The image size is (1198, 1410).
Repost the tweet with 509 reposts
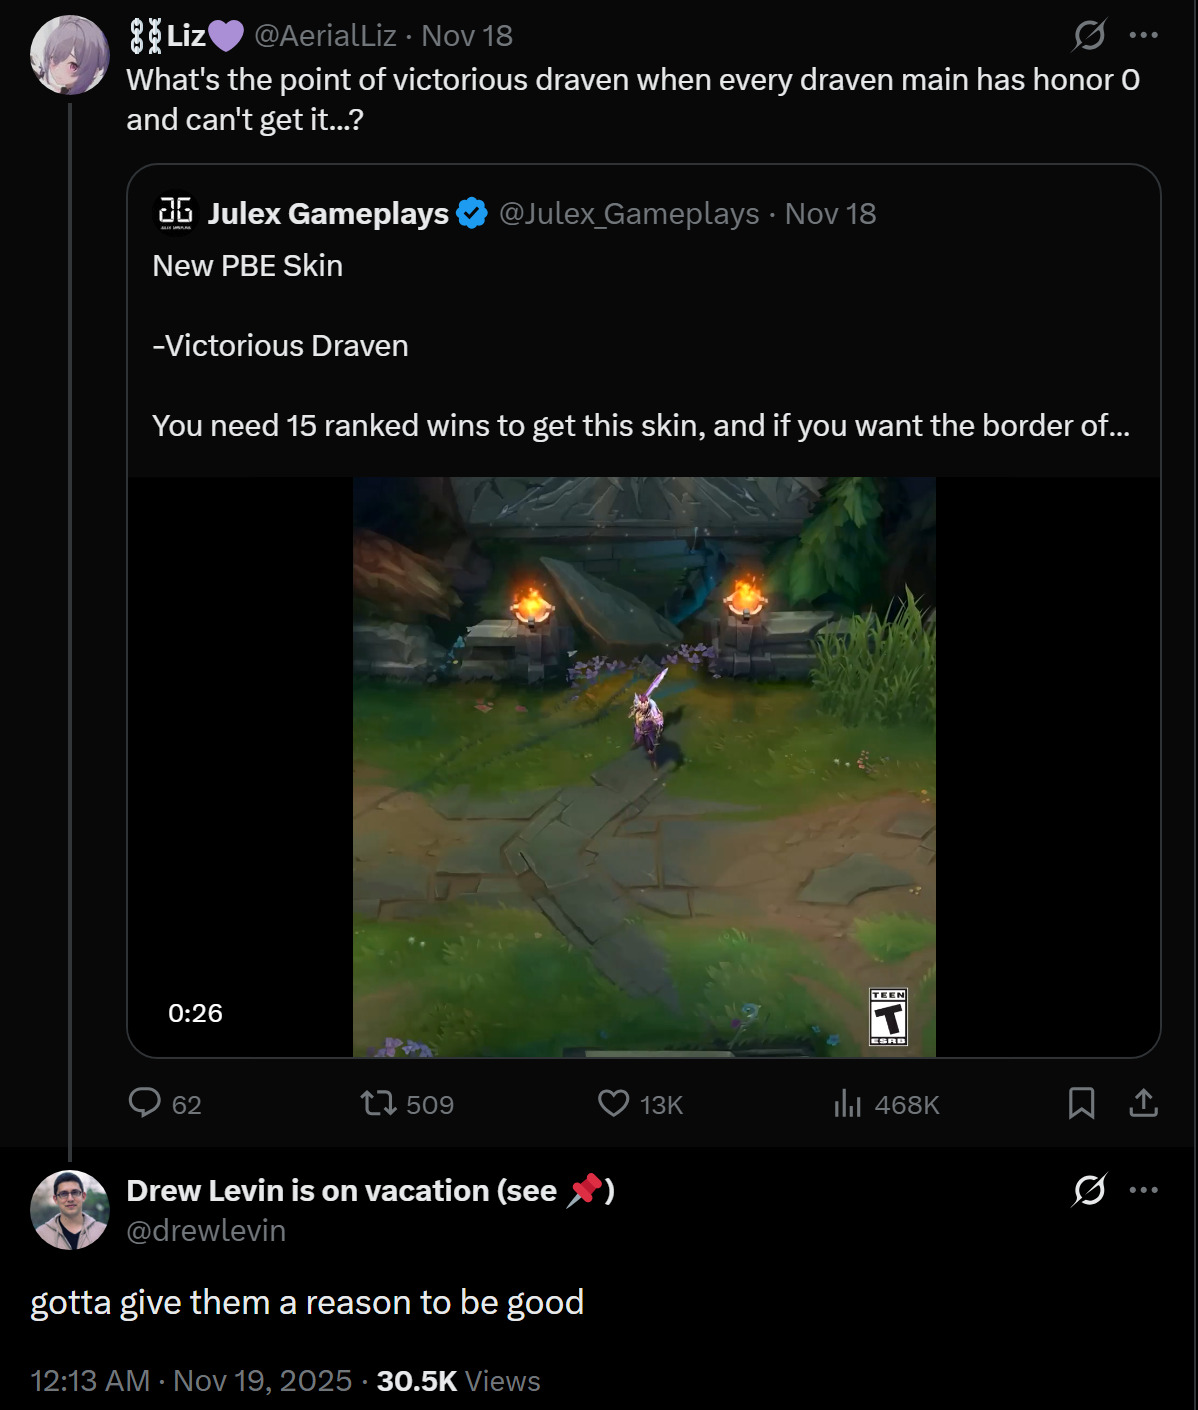tap(378, 1103)
